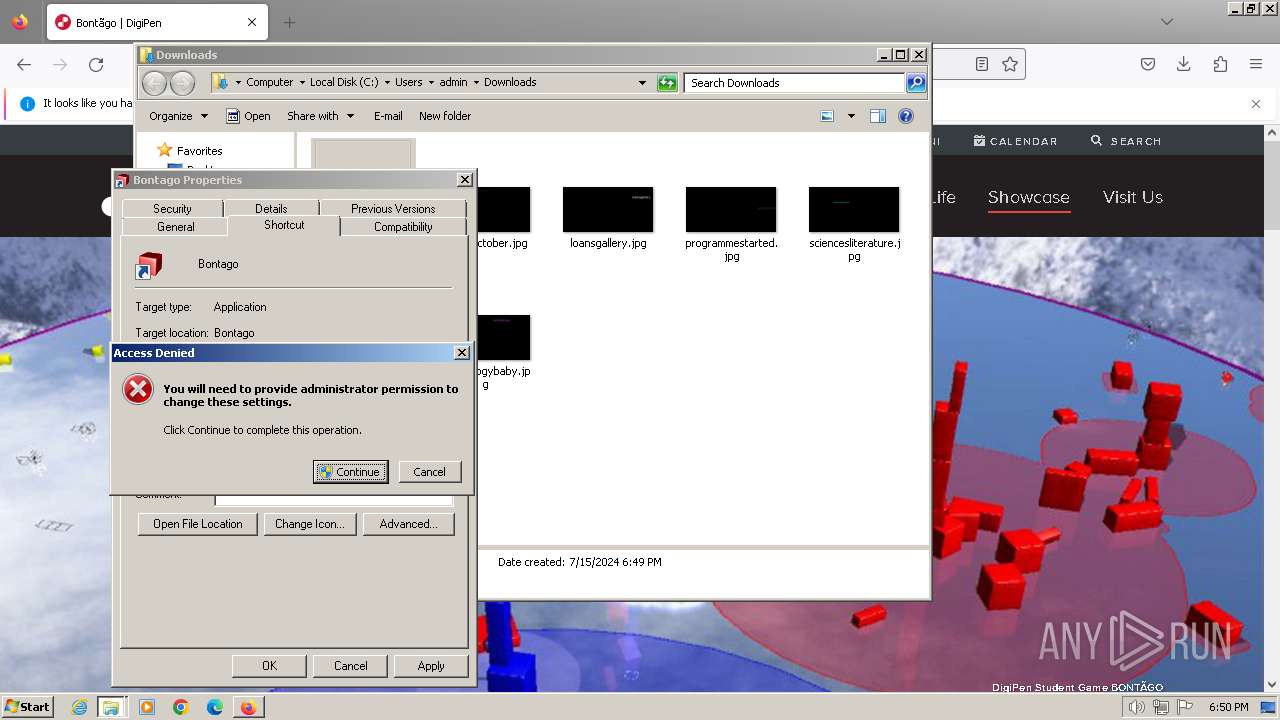Open Chrome from the taskbar

click(x=180, y=707)
